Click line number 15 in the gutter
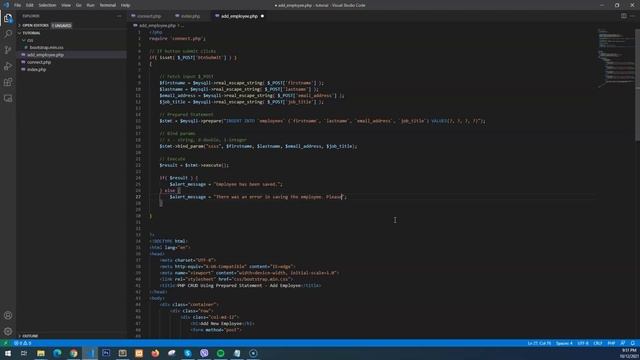640x360 pixels. click(138, 121)
